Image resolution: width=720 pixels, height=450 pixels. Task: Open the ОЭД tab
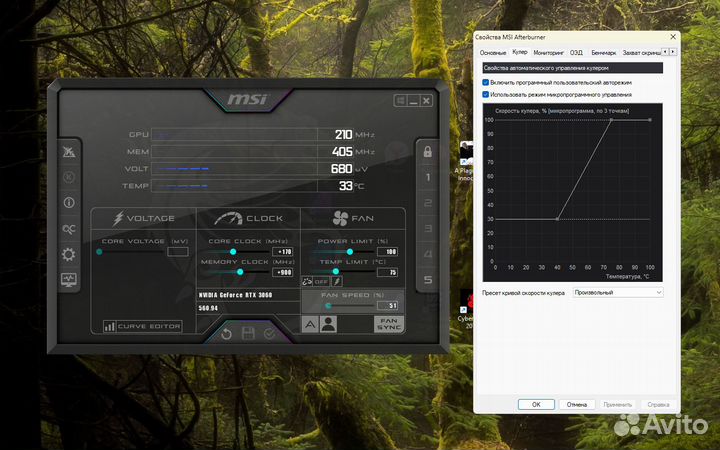[576, 53]
